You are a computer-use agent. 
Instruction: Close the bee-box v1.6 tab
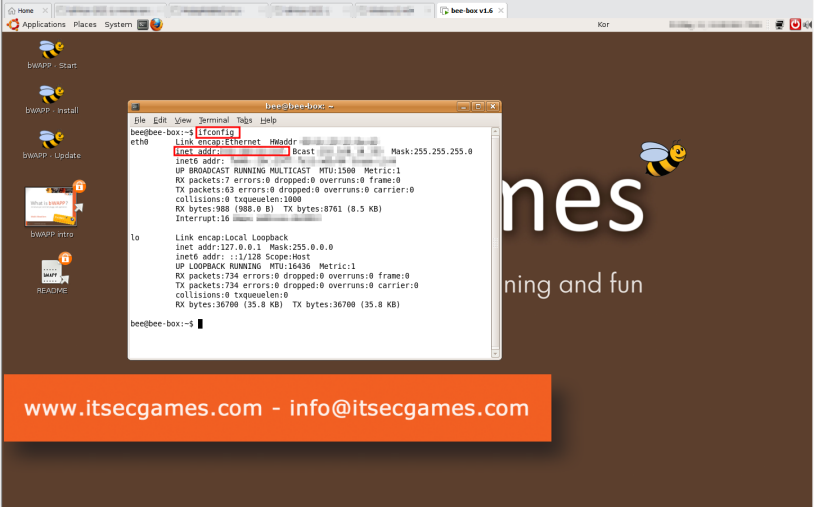click(x=501, y=10)
